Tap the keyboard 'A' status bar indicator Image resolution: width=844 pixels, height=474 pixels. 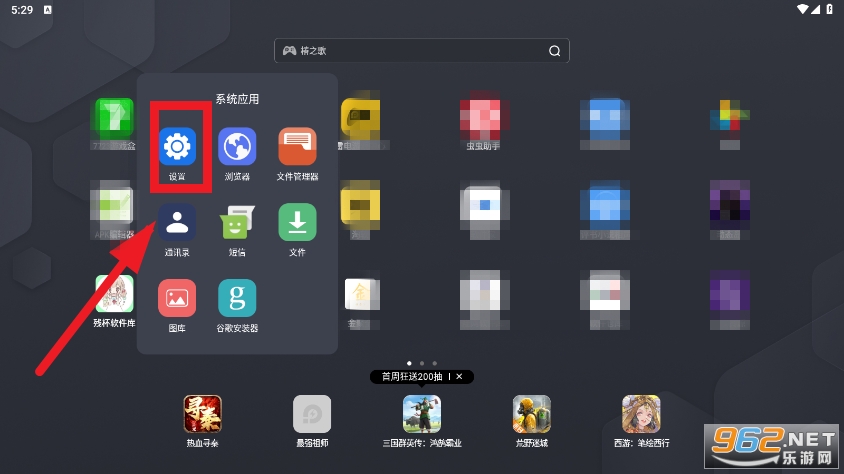(x=47, y=10)
